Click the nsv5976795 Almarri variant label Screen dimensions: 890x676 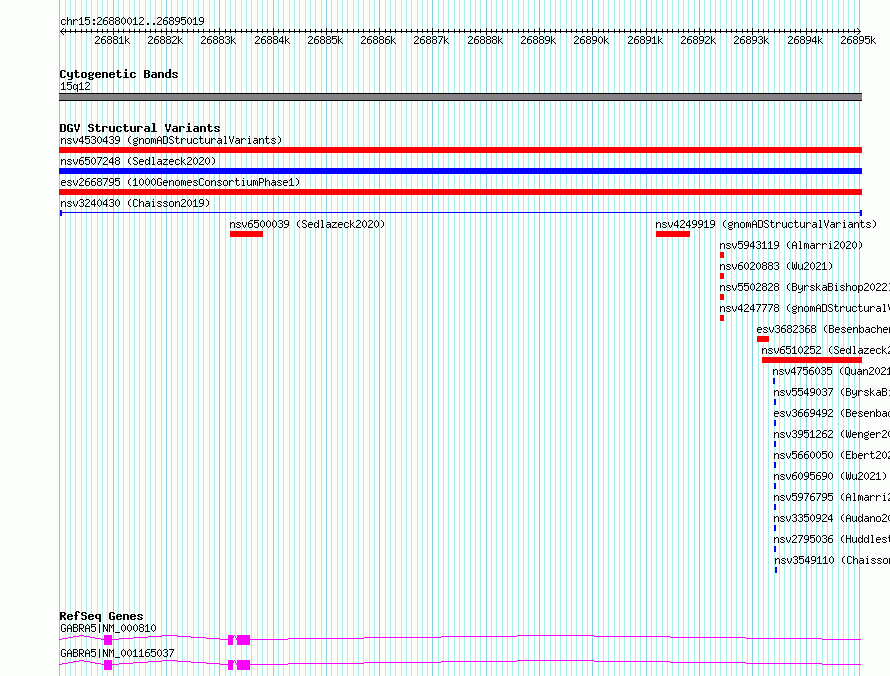832,497
